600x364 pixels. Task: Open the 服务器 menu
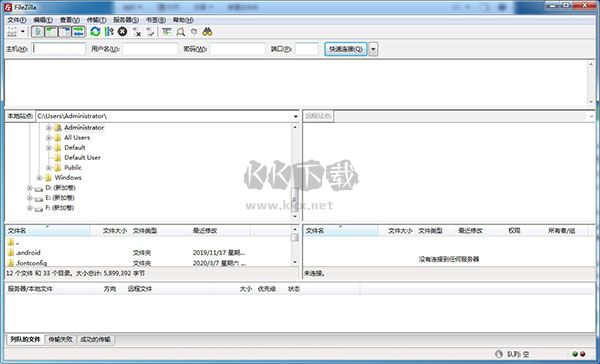point(126,20)
